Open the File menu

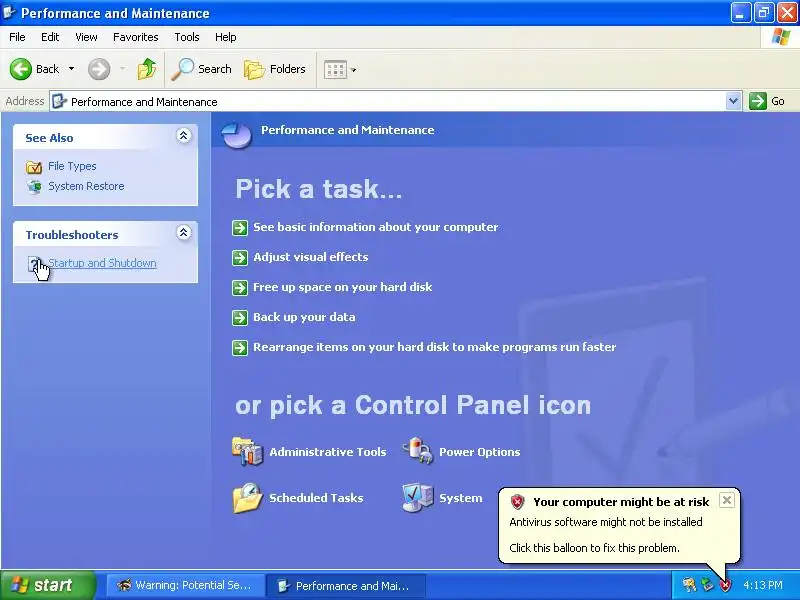click(17, 37)
